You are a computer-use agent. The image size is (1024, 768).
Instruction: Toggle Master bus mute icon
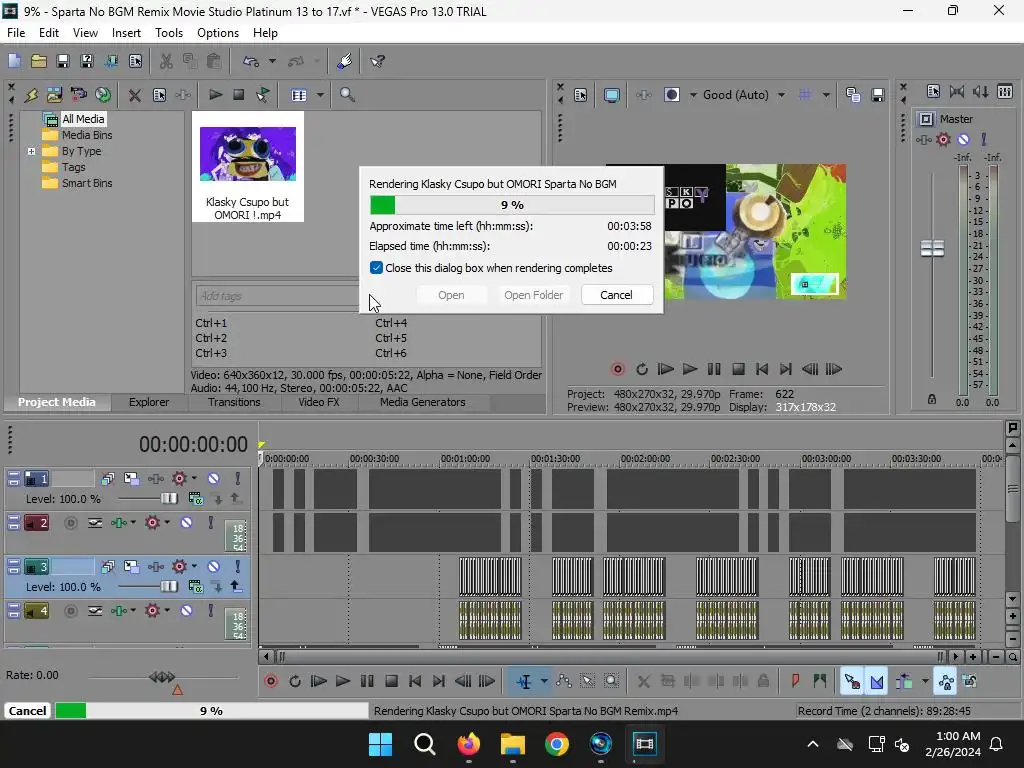(963, 139)
